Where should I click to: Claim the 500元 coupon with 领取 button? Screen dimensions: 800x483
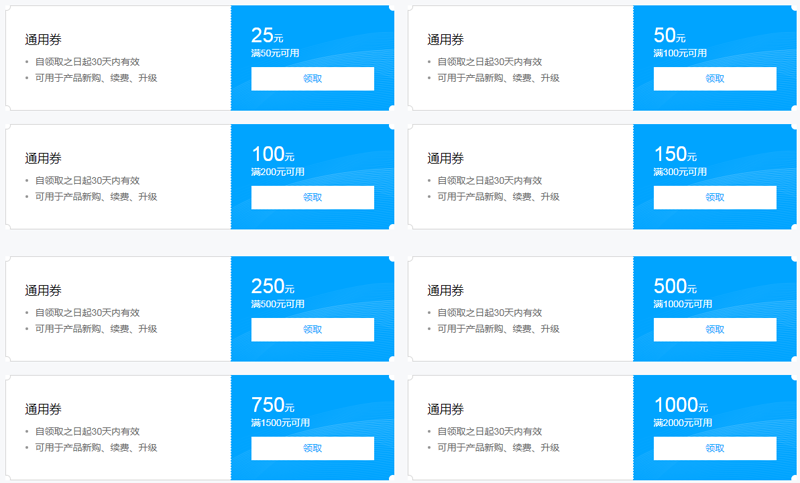click(x=715, y=329)
